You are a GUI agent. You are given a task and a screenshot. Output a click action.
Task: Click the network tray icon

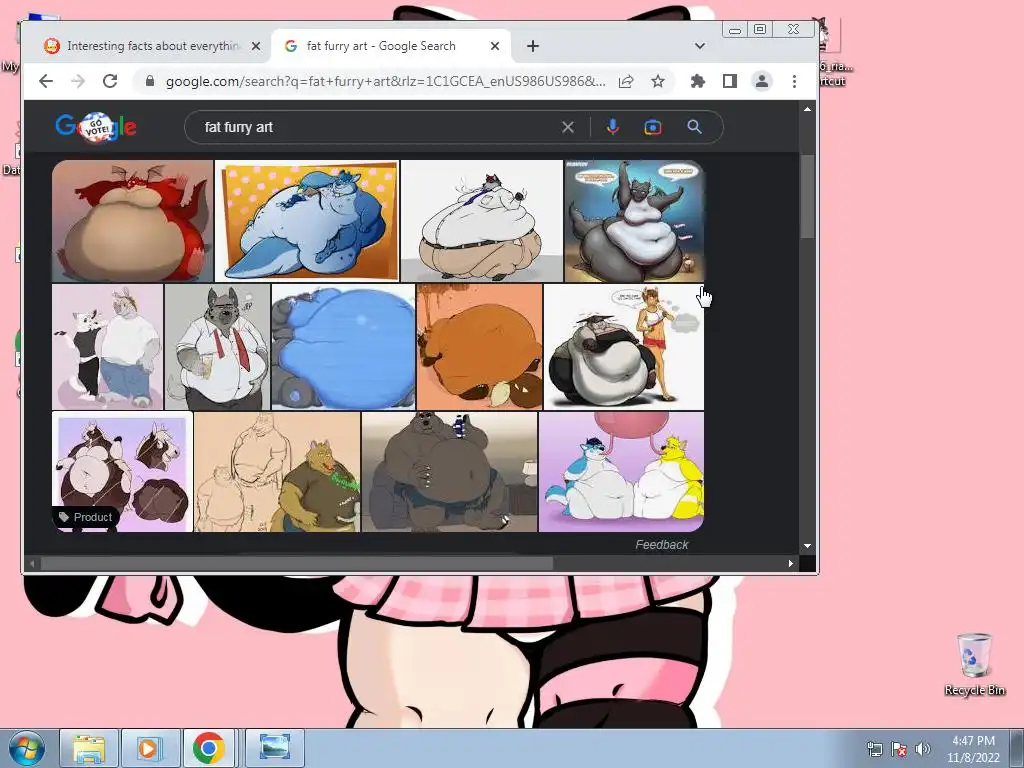(874, 748)
